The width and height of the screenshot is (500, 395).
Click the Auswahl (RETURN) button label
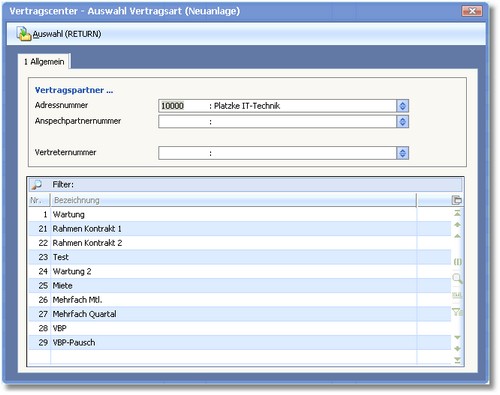67,34
